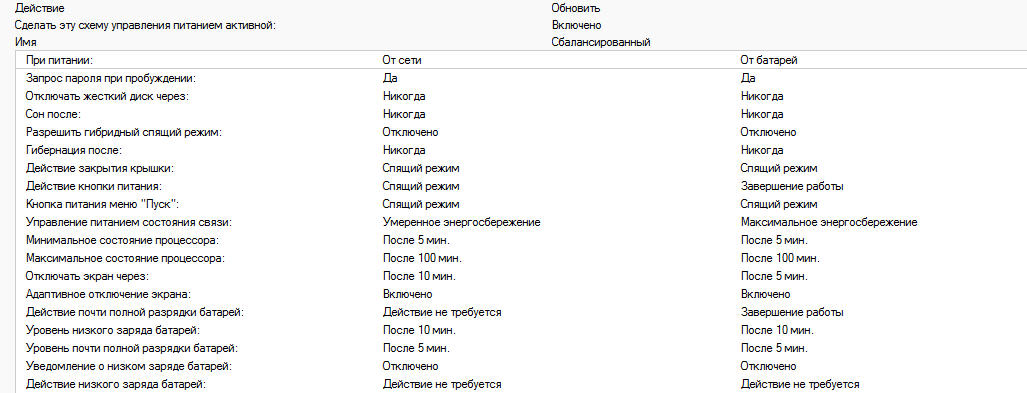
Task: Select the 'Сон после:' row label
Action: pos(54,115)
